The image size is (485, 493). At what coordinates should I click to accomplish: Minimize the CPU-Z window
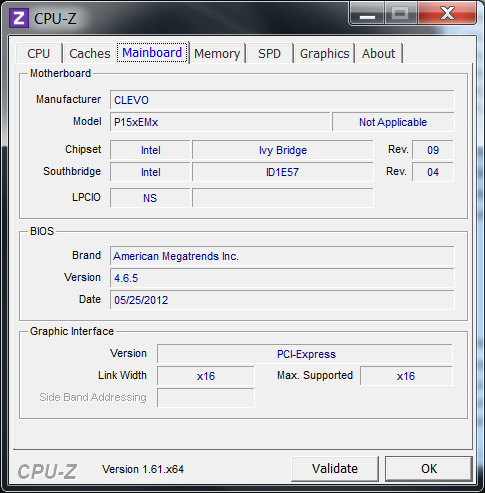tap(367, 14)
